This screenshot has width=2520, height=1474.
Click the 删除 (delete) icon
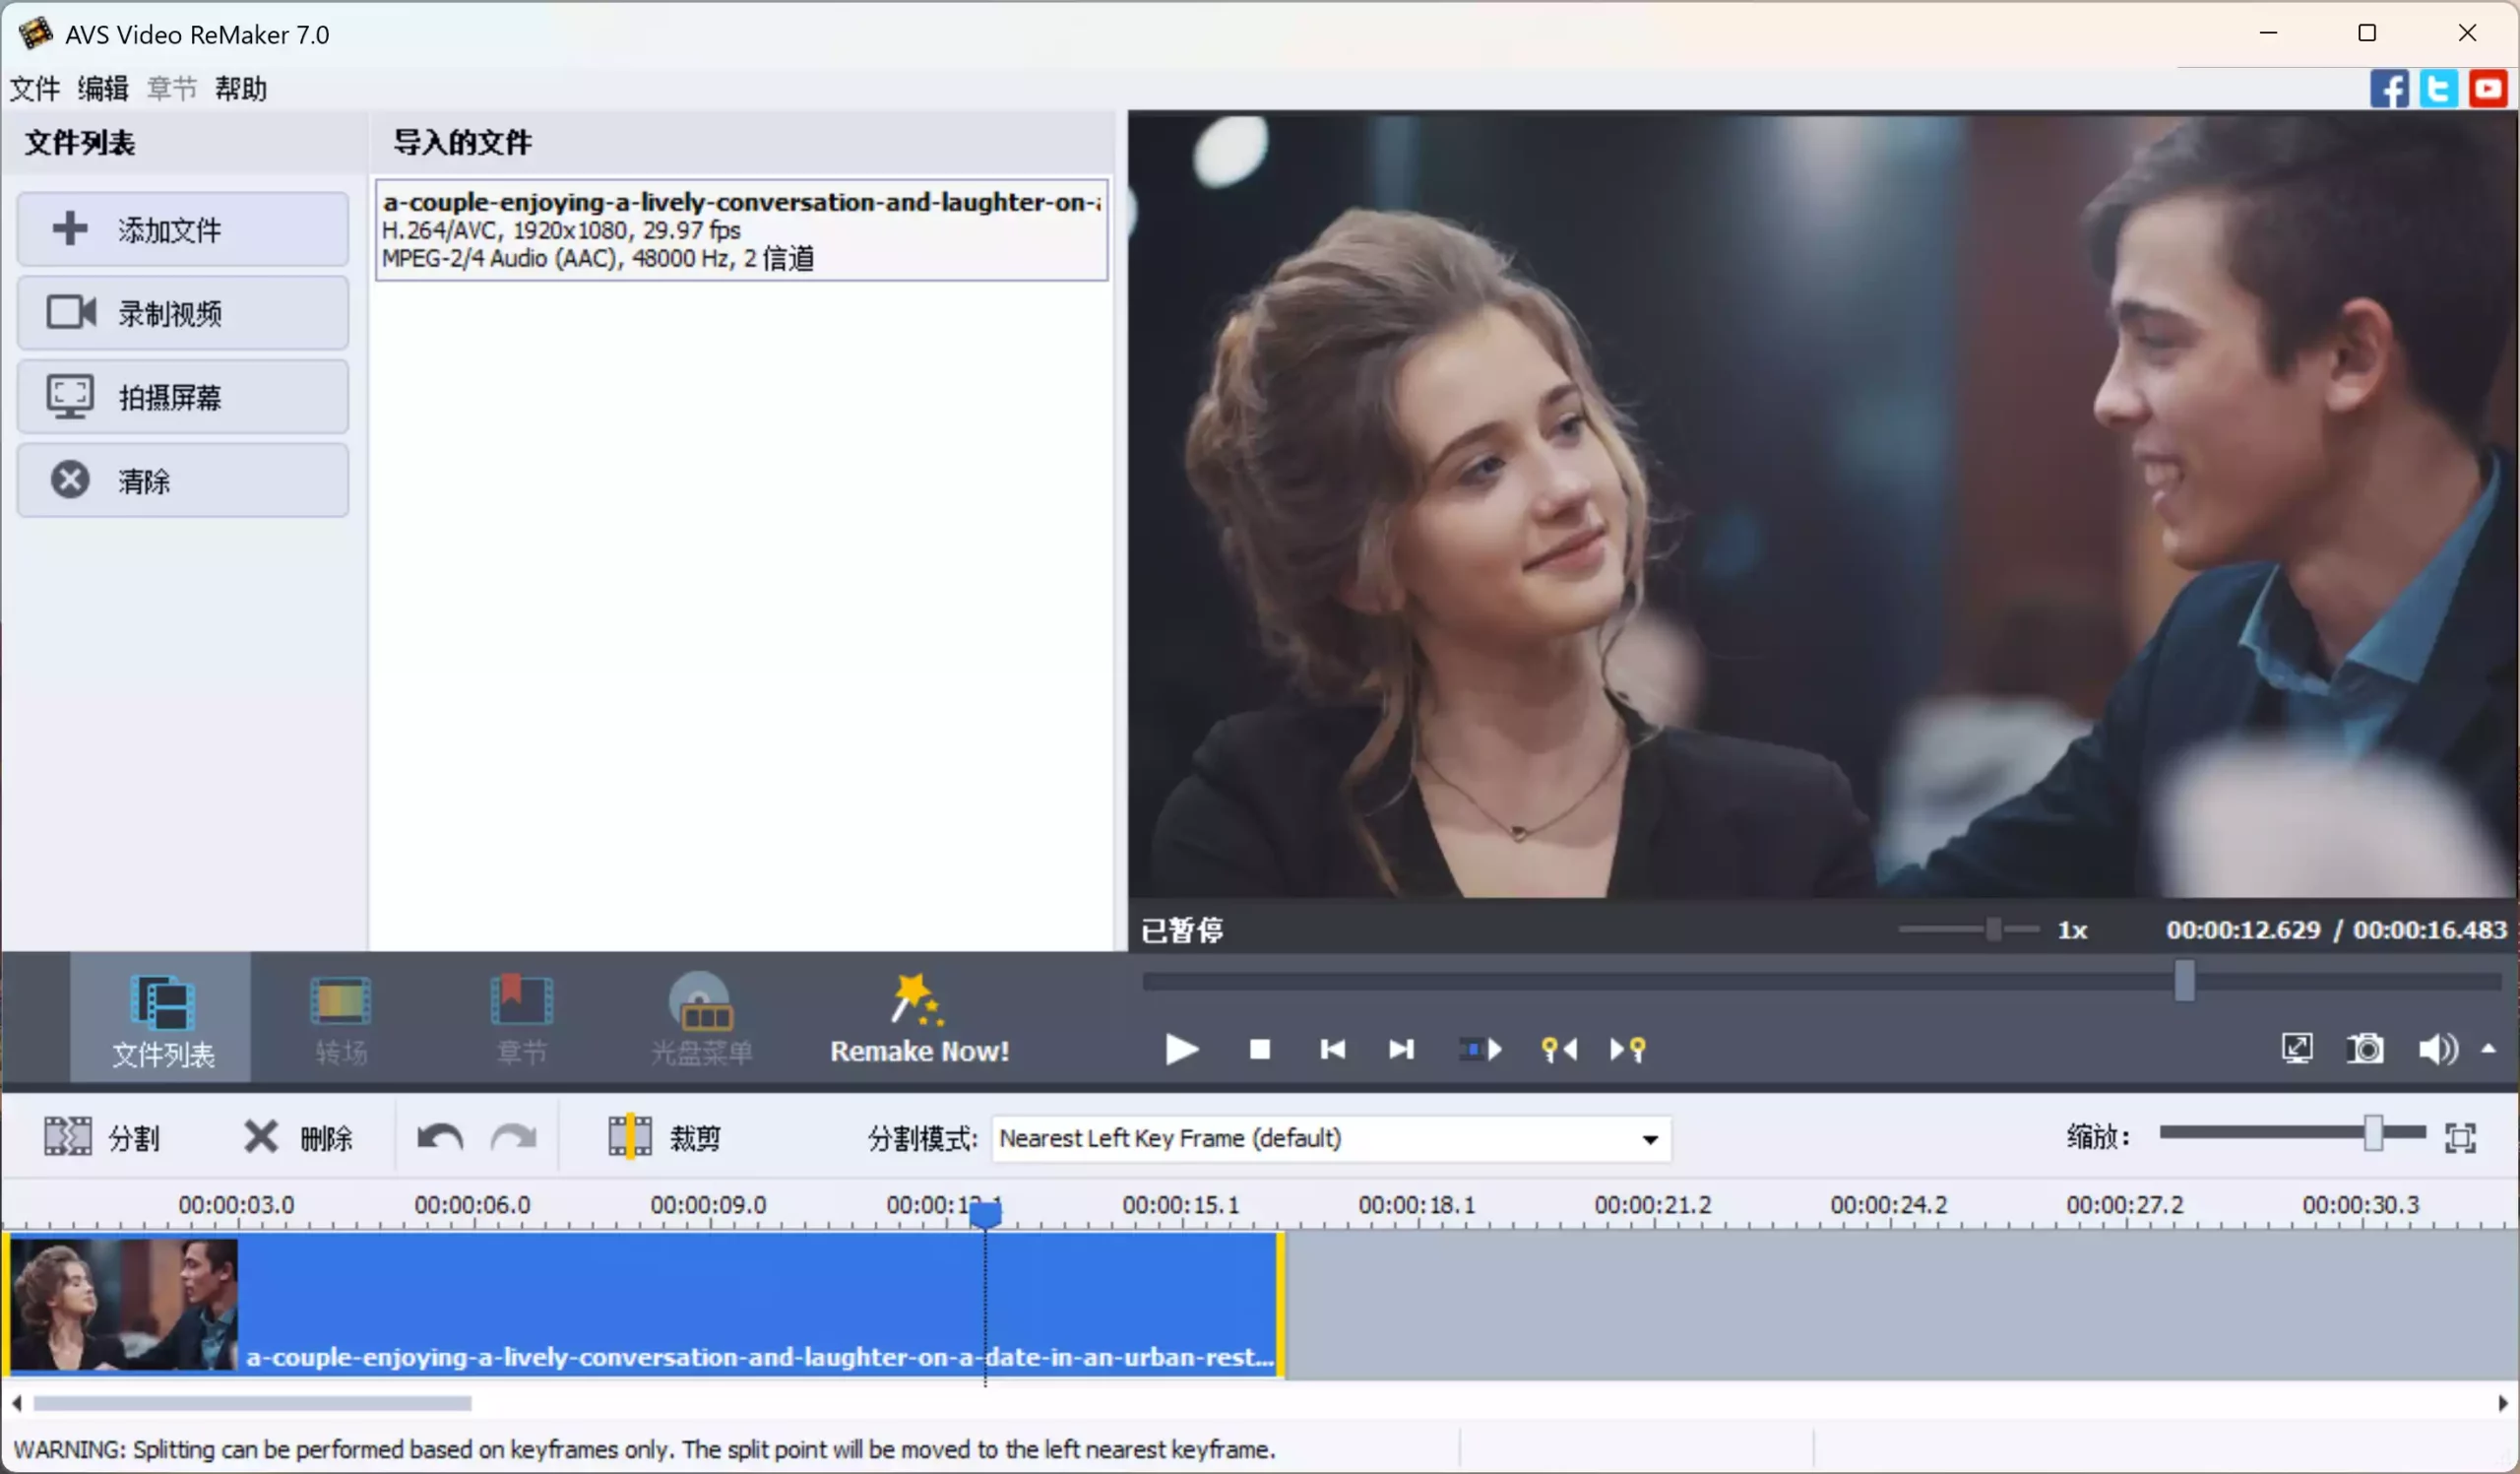click(298, 1137)
